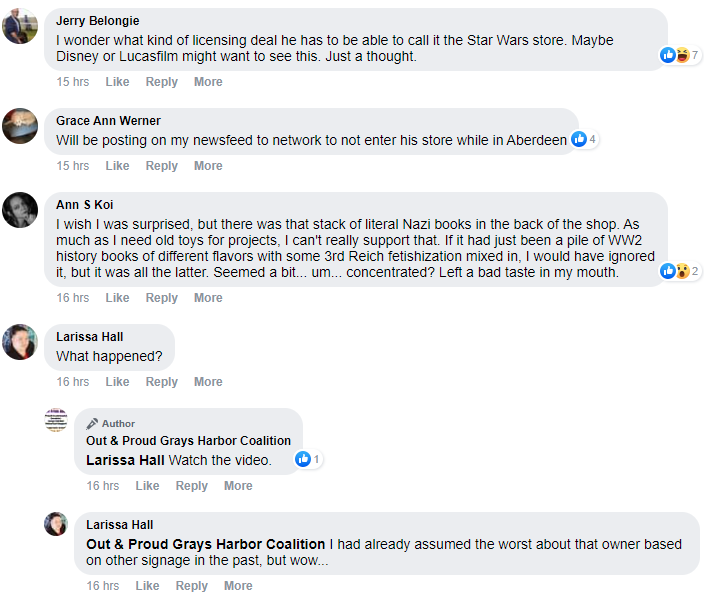Open More options under Jerry Belongie's comment

click(x=208, y=82)
